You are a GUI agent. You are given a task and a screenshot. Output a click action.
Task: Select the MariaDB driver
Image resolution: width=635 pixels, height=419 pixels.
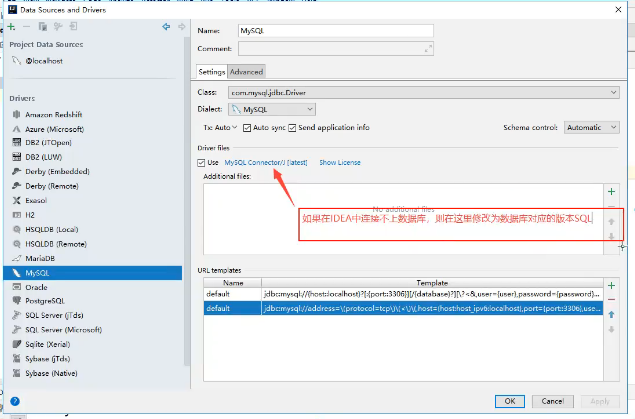coord(40,258)
